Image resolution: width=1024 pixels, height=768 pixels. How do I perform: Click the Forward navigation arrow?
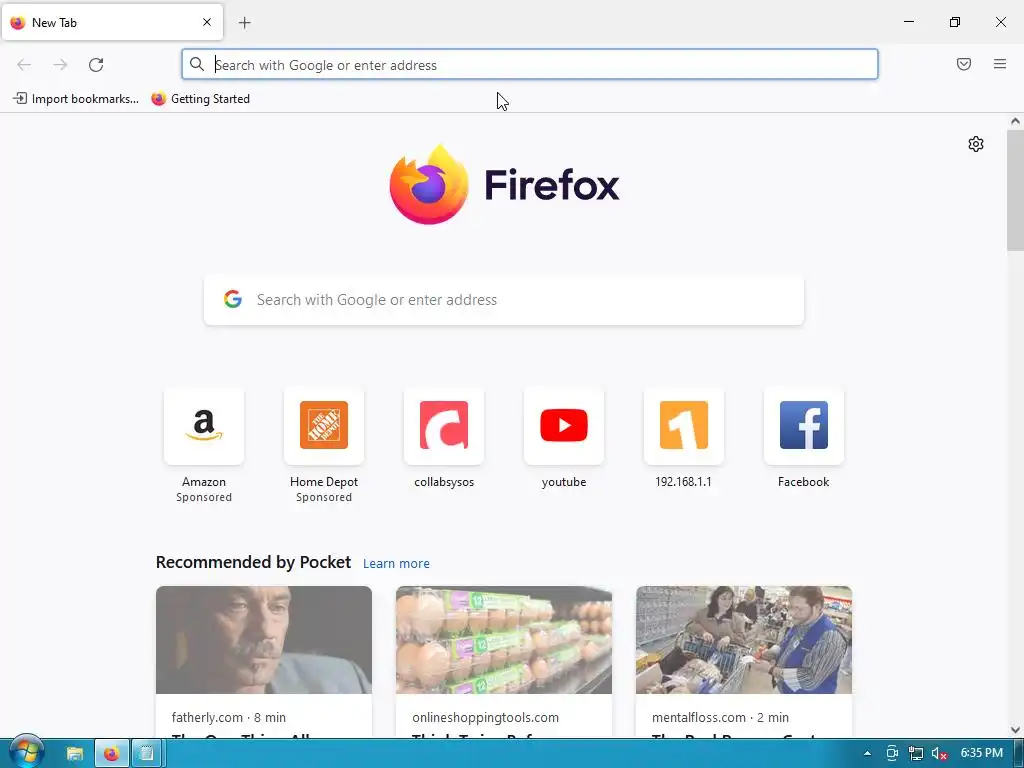click(60, 65)
